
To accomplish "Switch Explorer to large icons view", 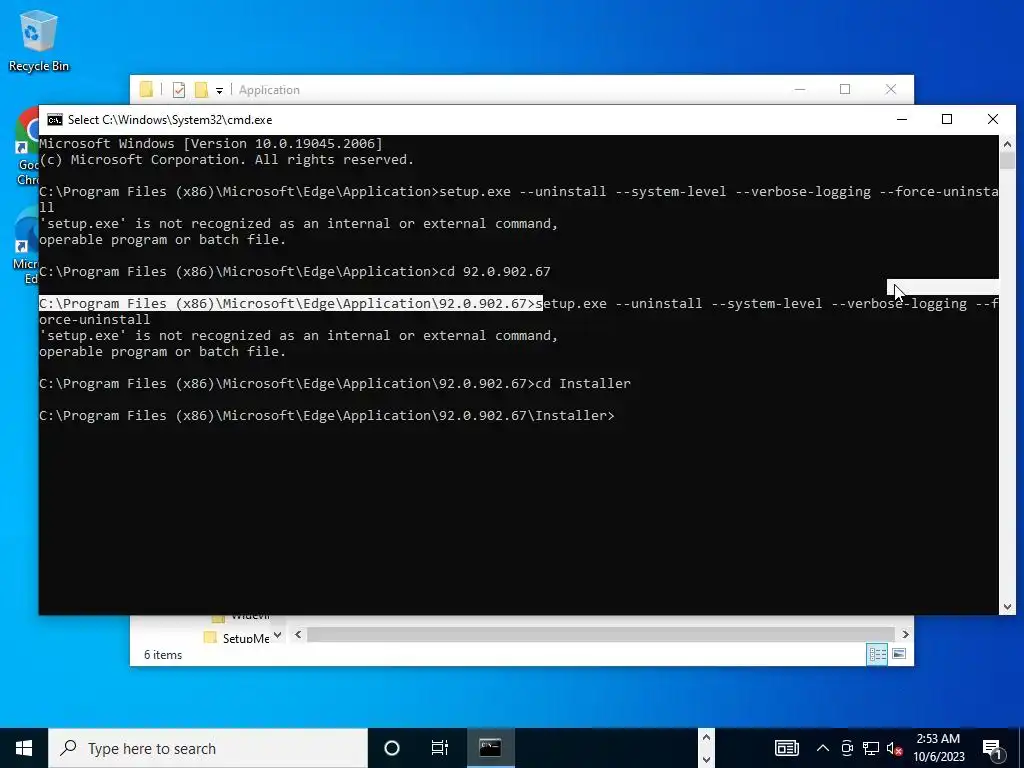I will point(899,654).
